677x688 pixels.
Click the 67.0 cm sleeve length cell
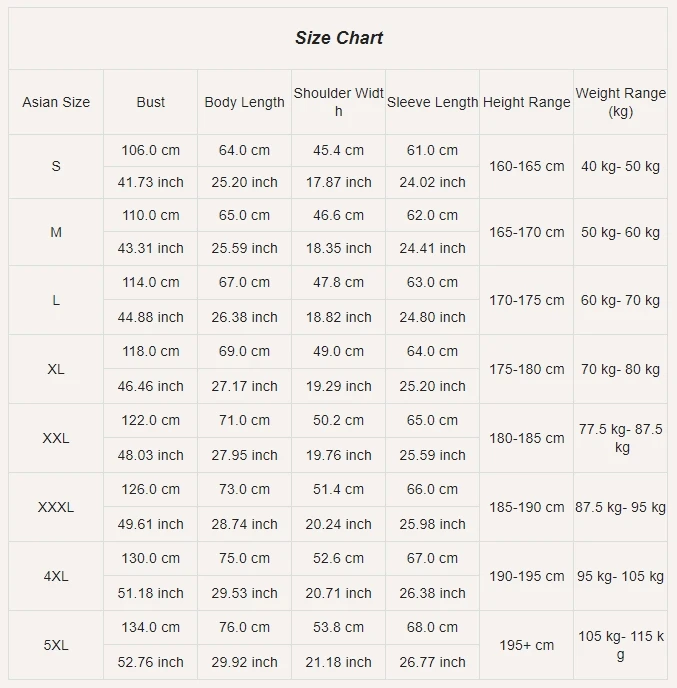click(432, 558)
